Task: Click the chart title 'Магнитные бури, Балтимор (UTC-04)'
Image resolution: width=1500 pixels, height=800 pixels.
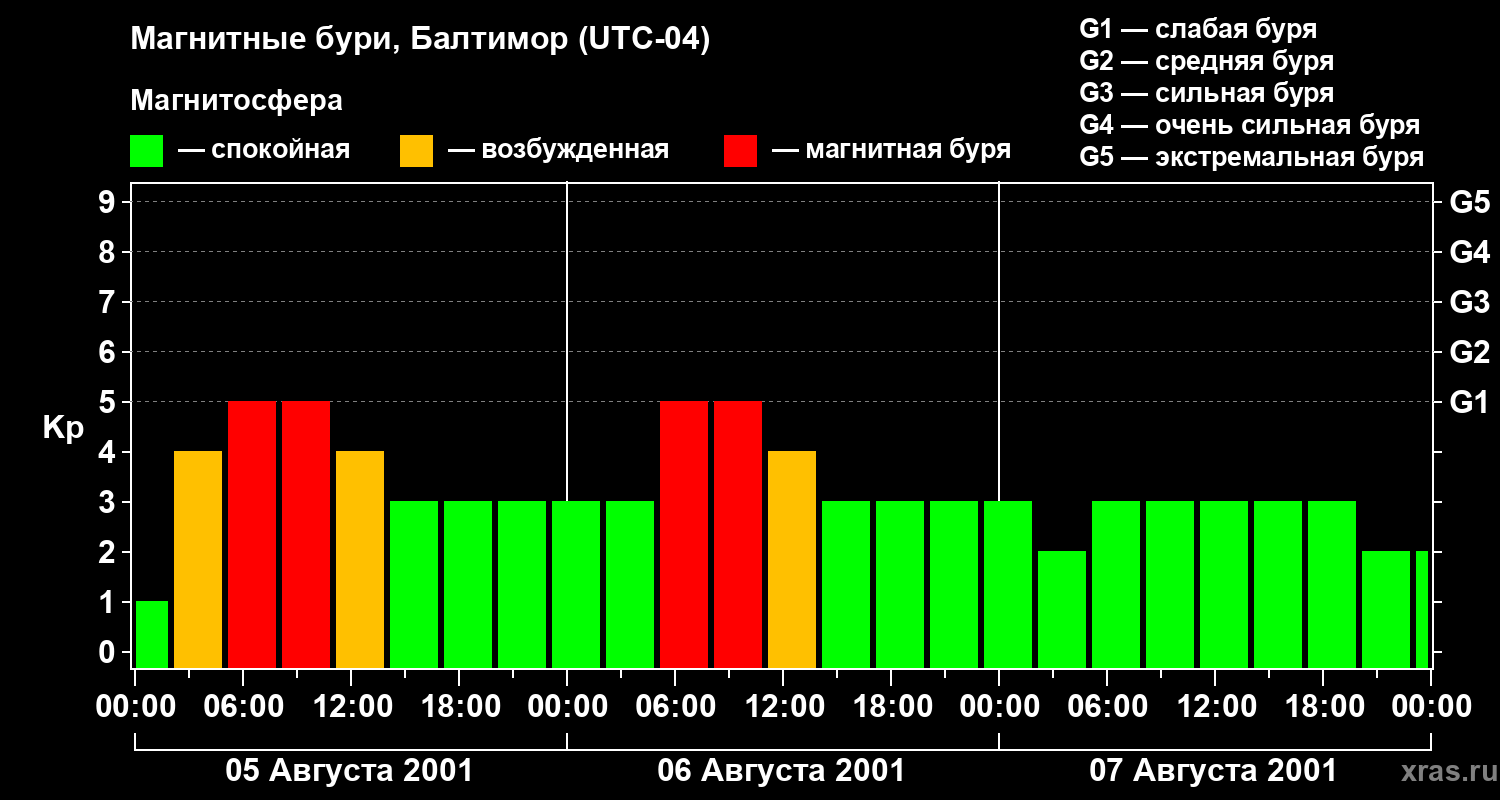Action: point(420,40)
